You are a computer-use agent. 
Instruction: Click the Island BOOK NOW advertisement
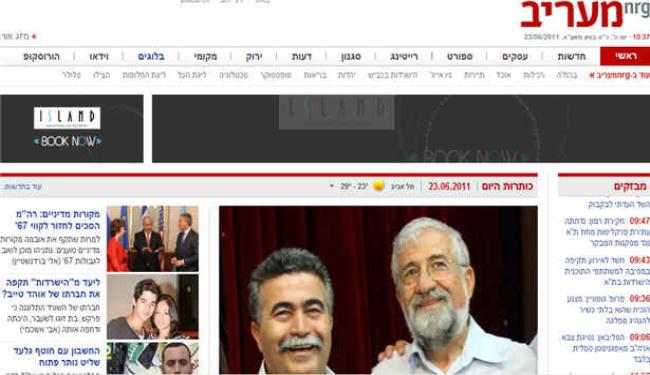click(x=72, y=128)
